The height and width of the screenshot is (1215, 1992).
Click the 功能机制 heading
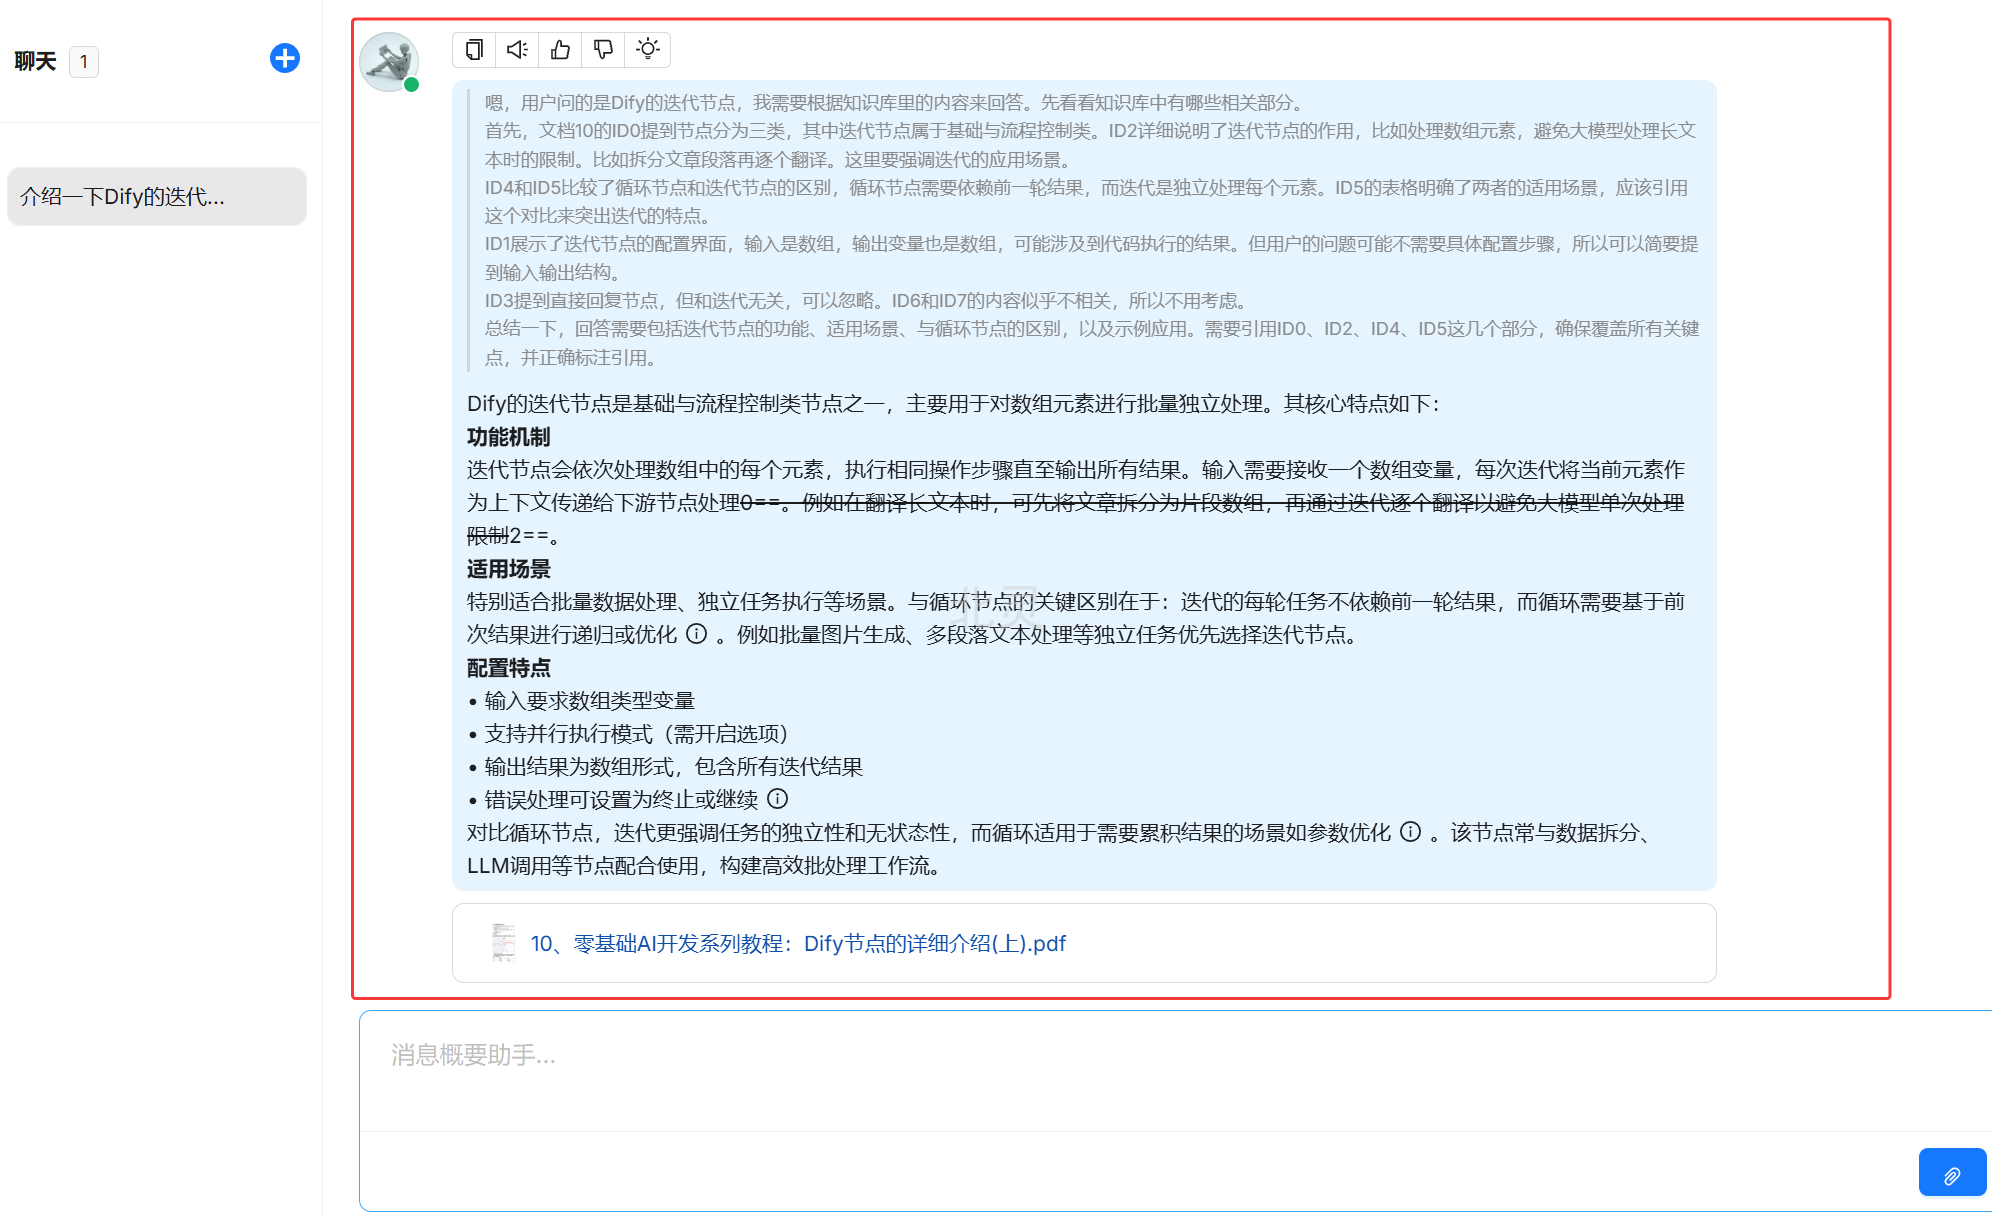point(508,437)
